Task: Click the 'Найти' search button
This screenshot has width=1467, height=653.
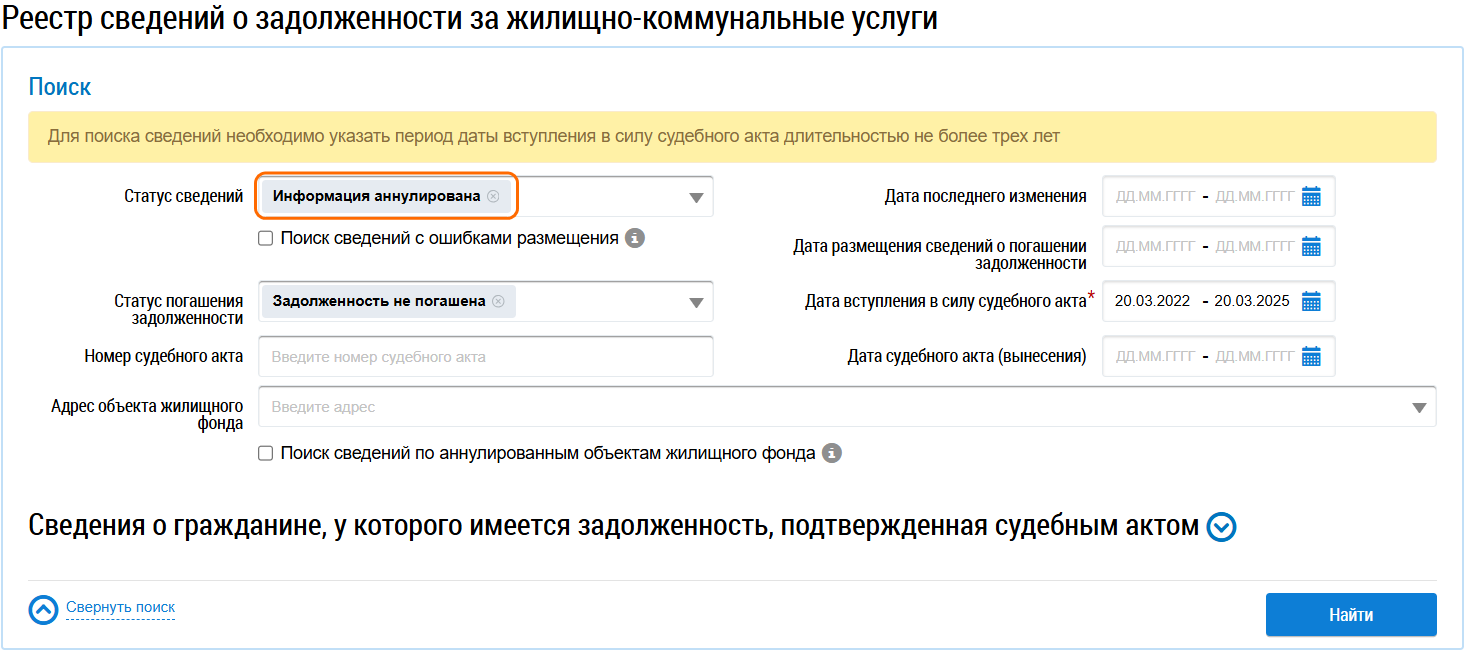Action: [1350, 615]
